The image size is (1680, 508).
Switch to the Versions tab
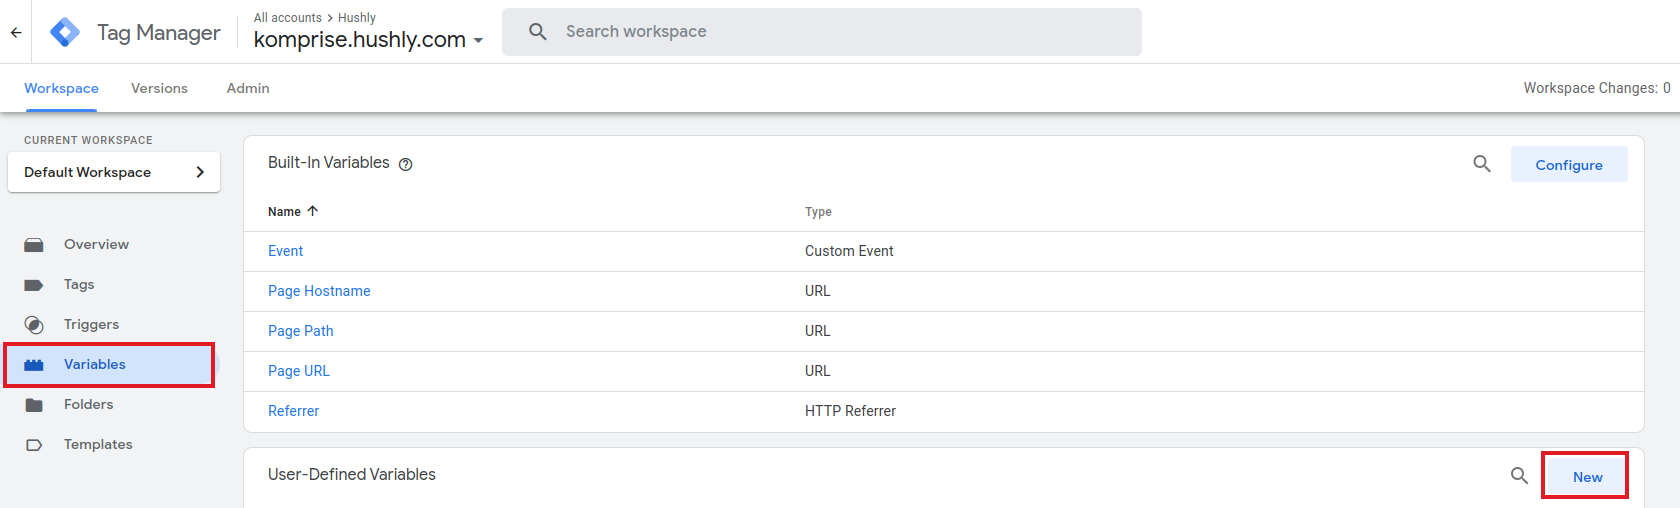click(x=159, y=88)
